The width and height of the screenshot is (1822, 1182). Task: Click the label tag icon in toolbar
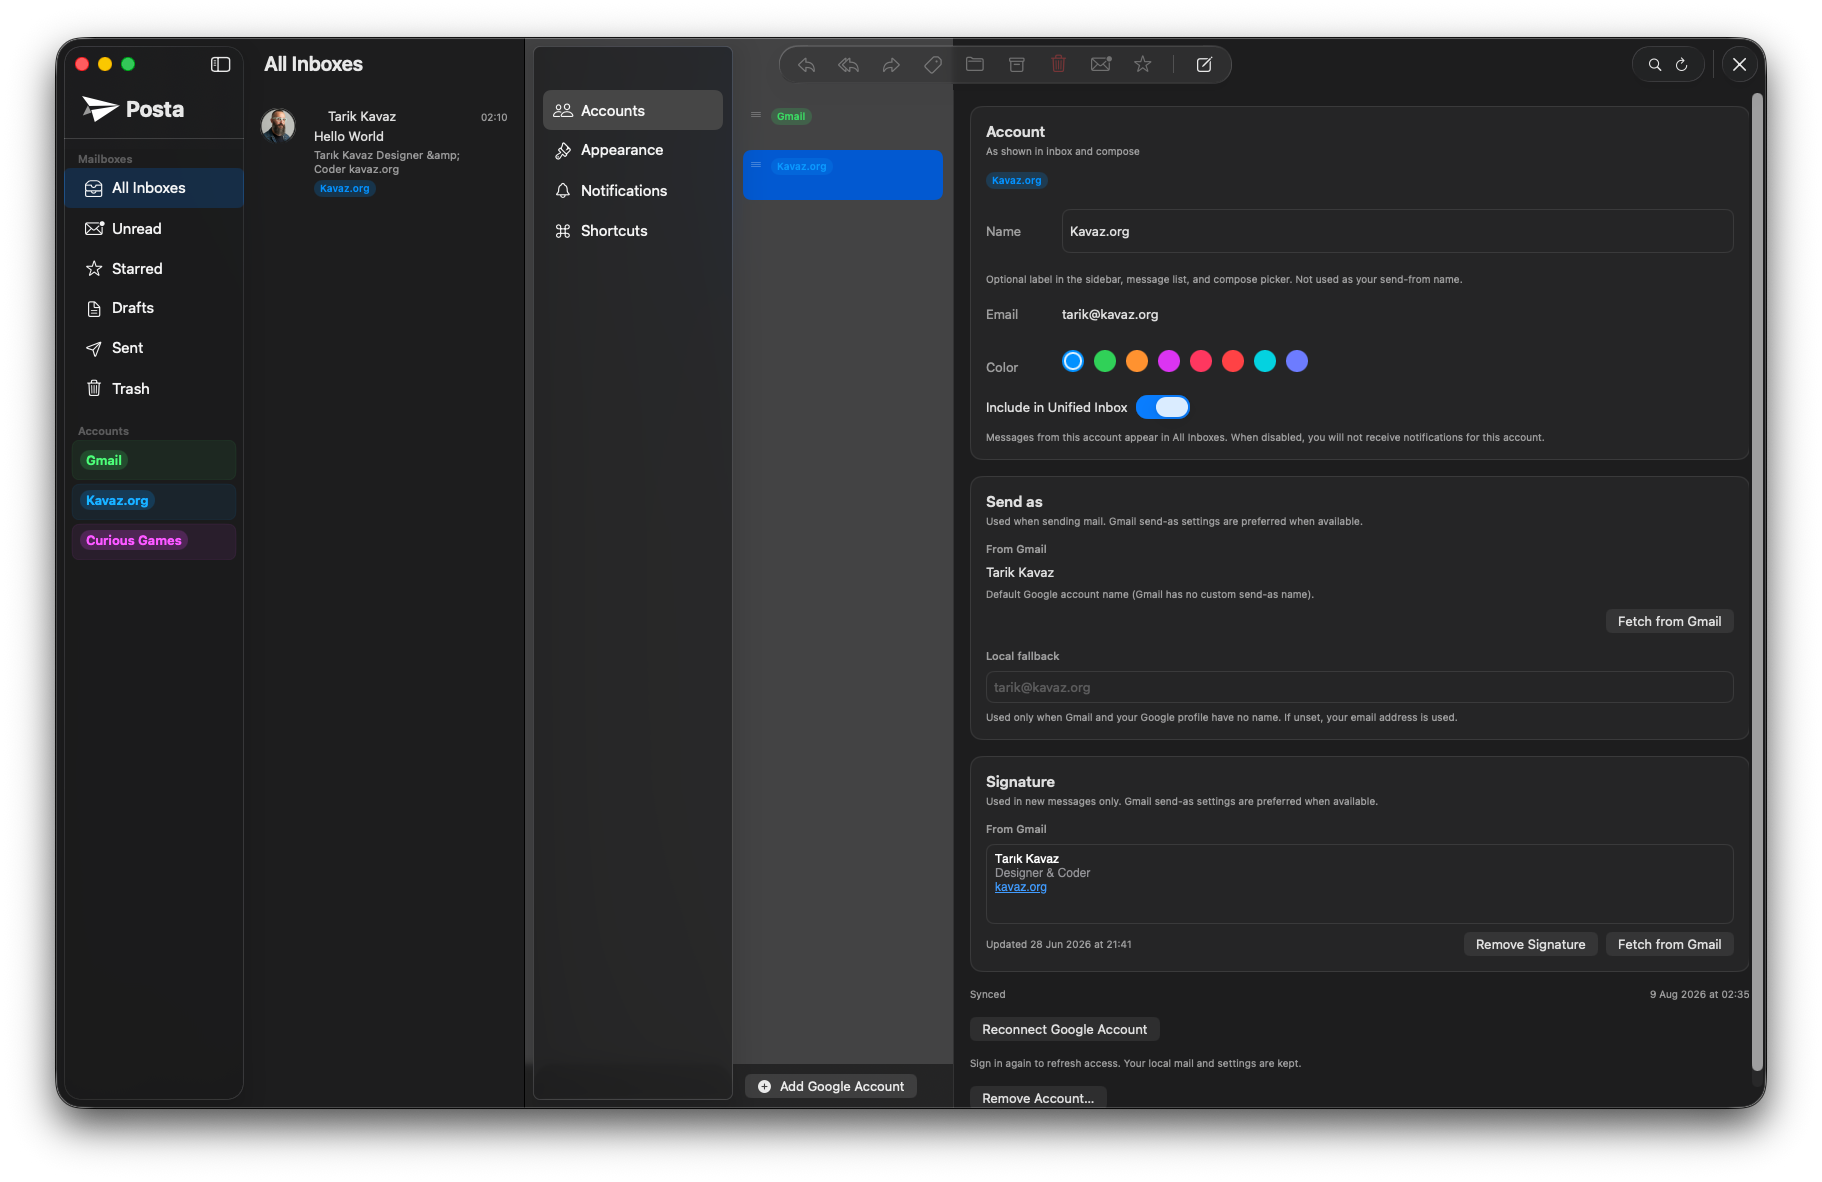coord(933,65)
